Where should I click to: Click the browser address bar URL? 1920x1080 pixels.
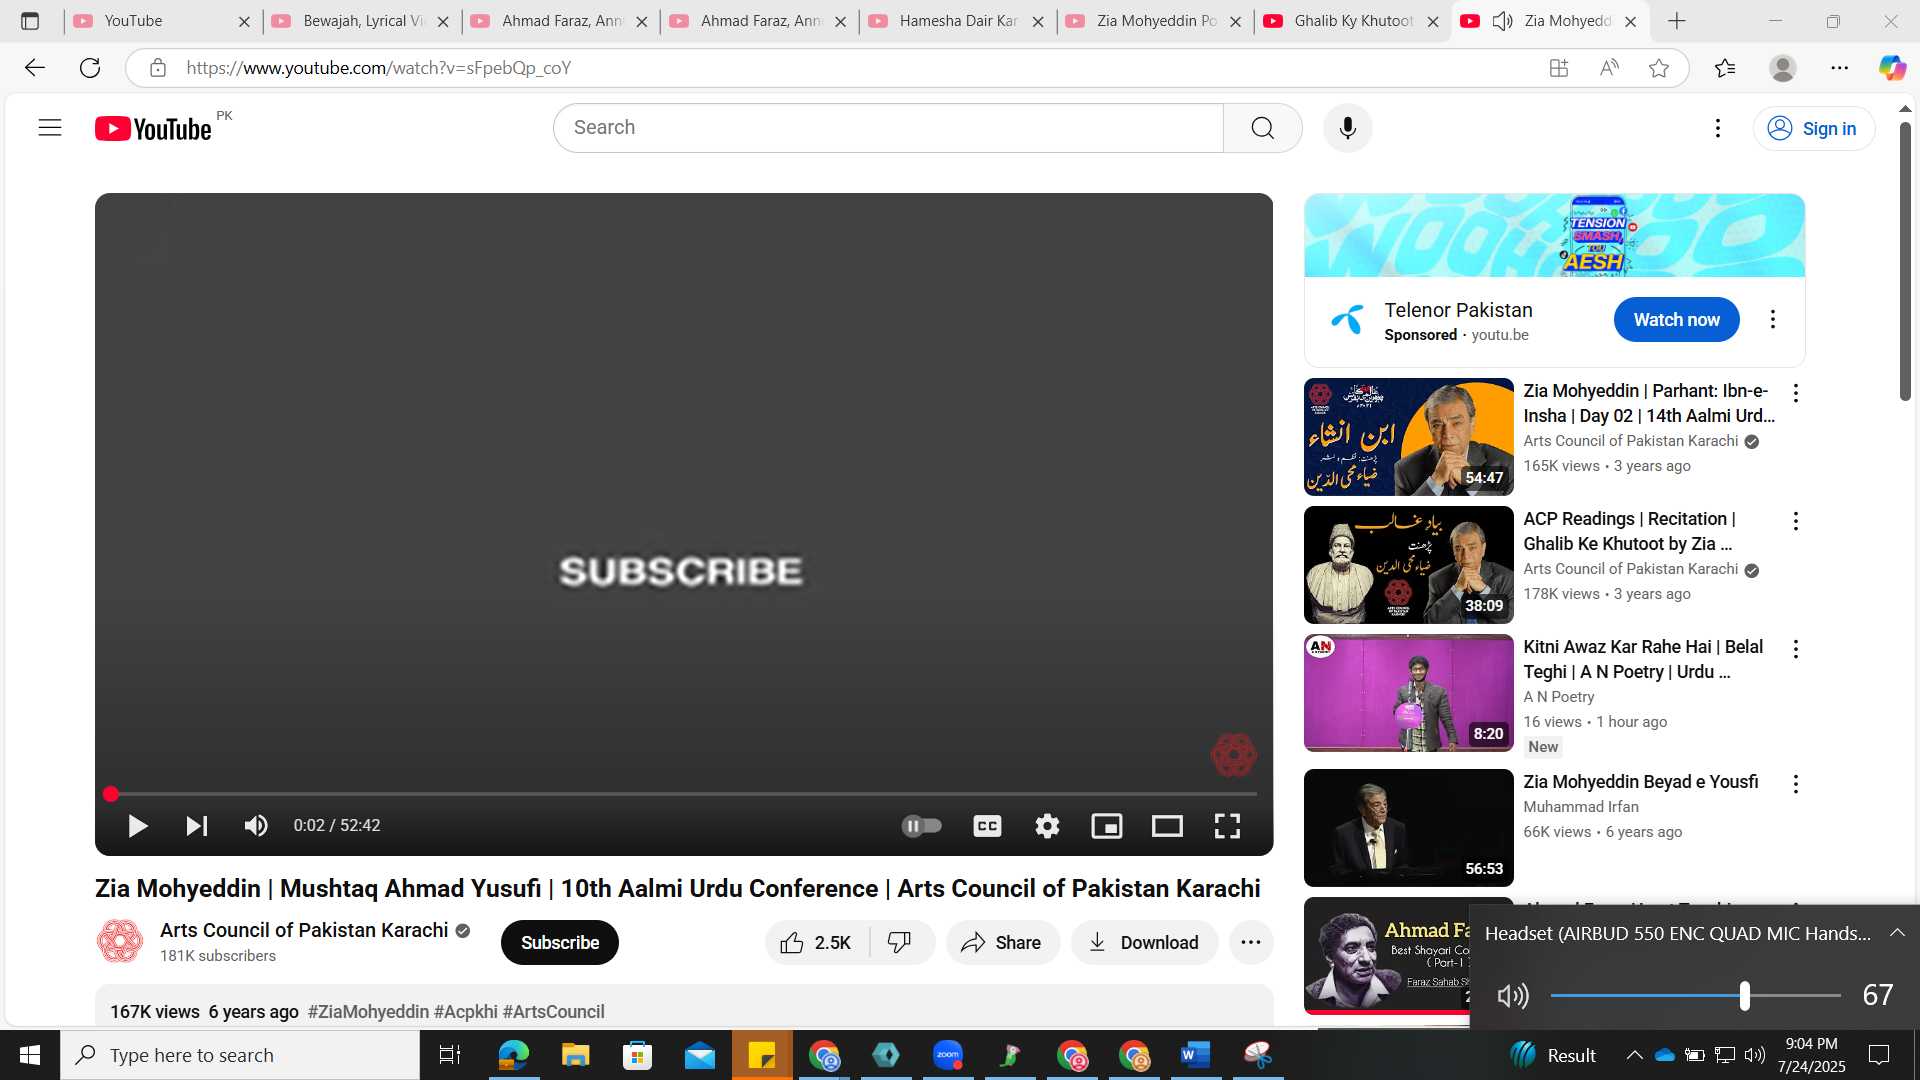379,68
